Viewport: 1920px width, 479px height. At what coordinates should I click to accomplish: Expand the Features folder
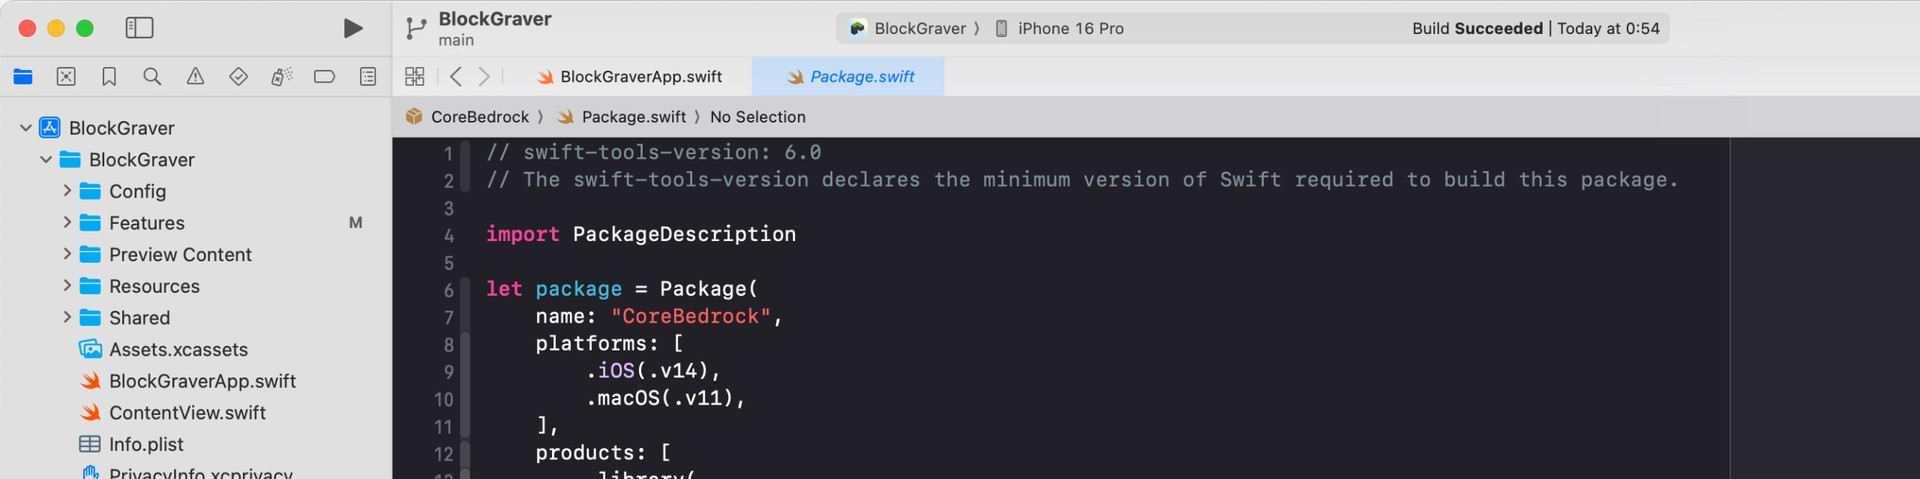coord(67,222)
